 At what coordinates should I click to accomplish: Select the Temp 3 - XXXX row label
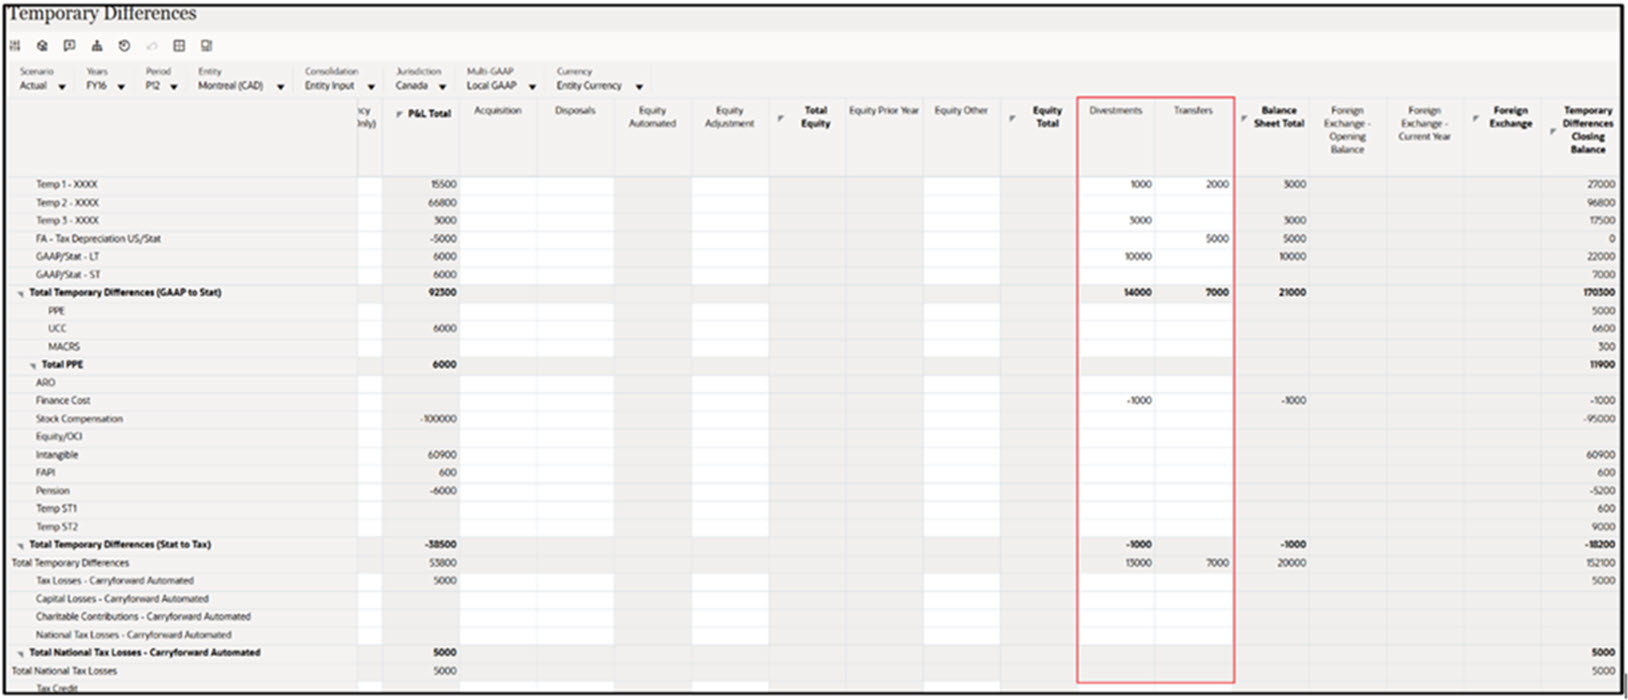tap(67, 221)
